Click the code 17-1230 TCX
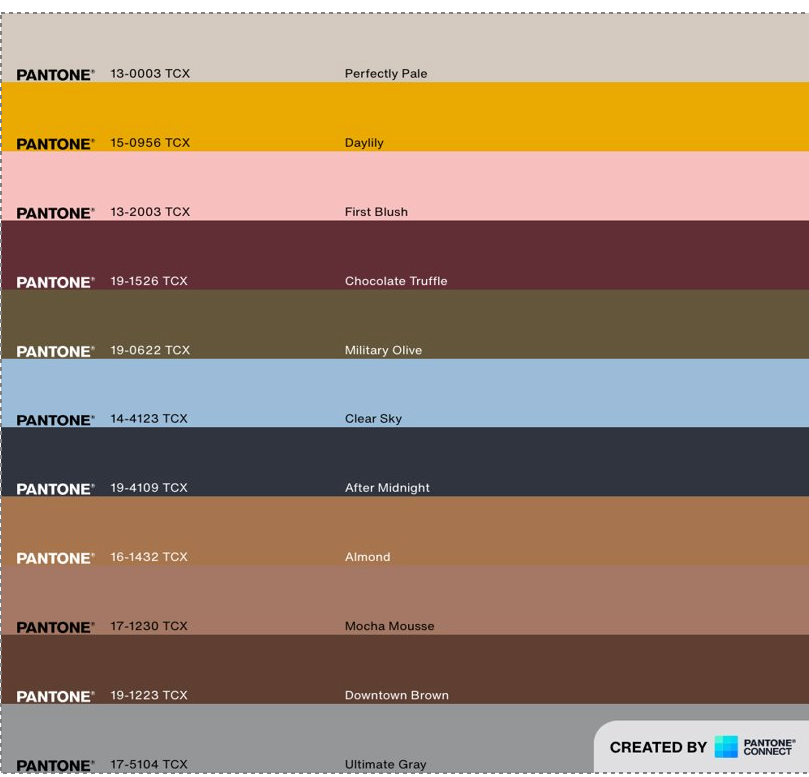 pyautogui.click(x=149, y=626)
